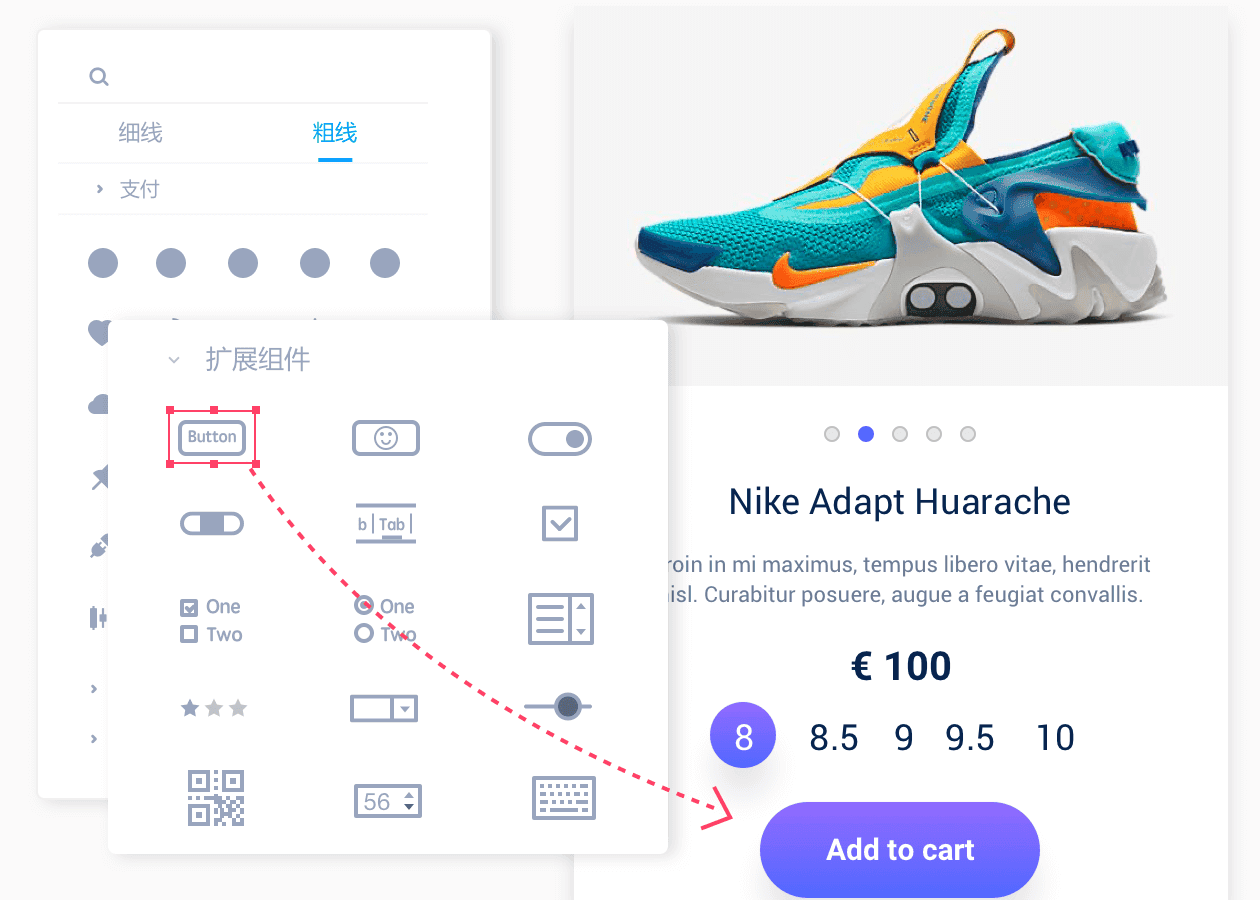Screen dimensions: 1260x900
Task: Select the One/Two radio group component
Action: [385, 620]
